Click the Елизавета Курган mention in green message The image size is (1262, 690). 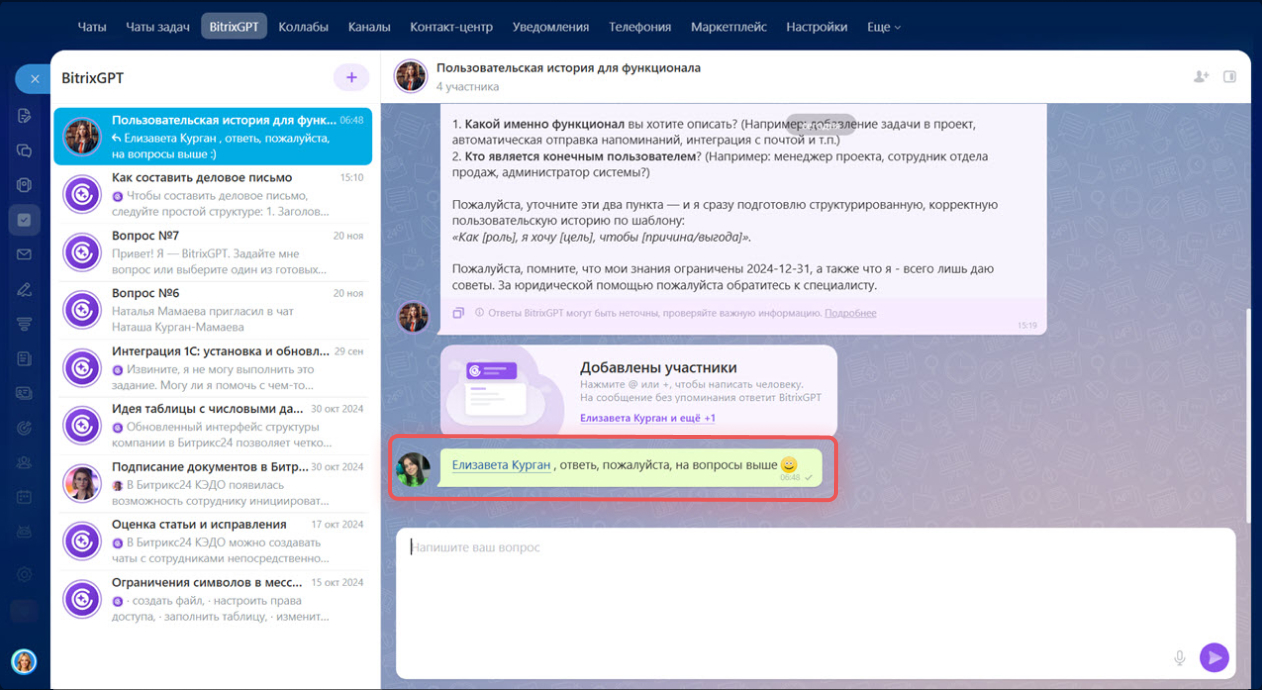pyautogui.click(x=501, y=465)
